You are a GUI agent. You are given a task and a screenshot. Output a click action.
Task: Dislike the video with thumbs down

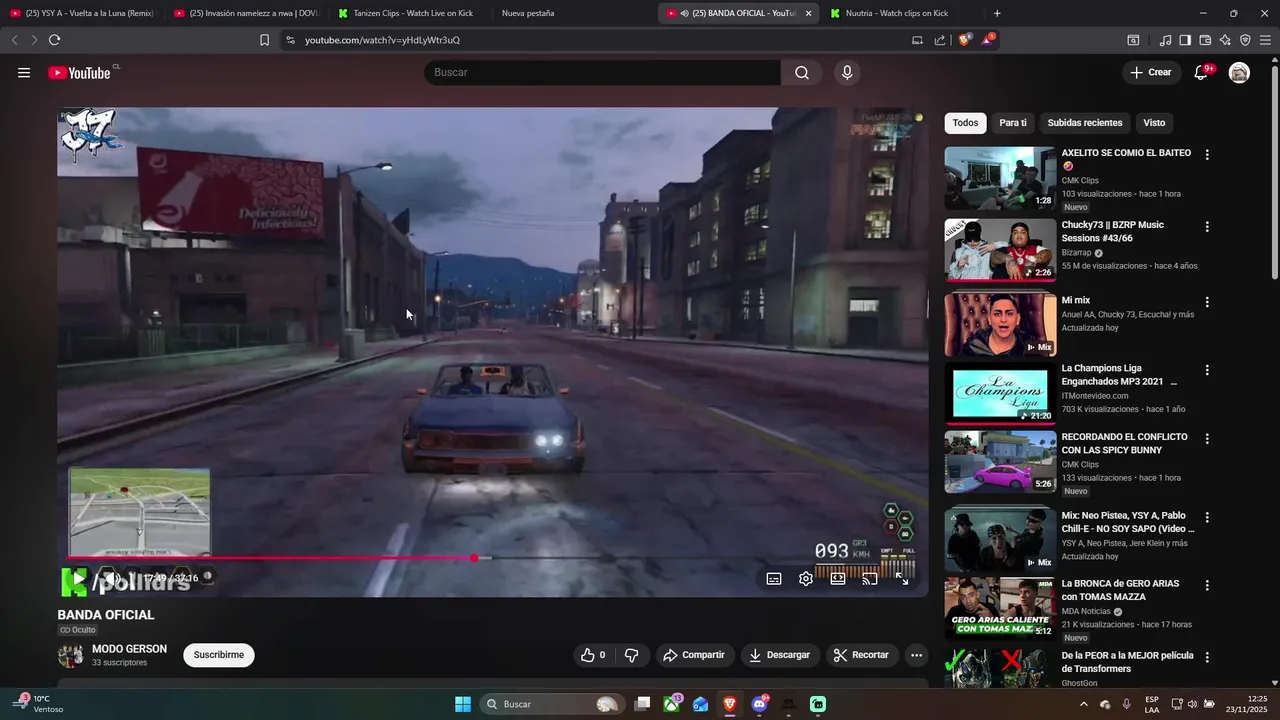[631, 655]
